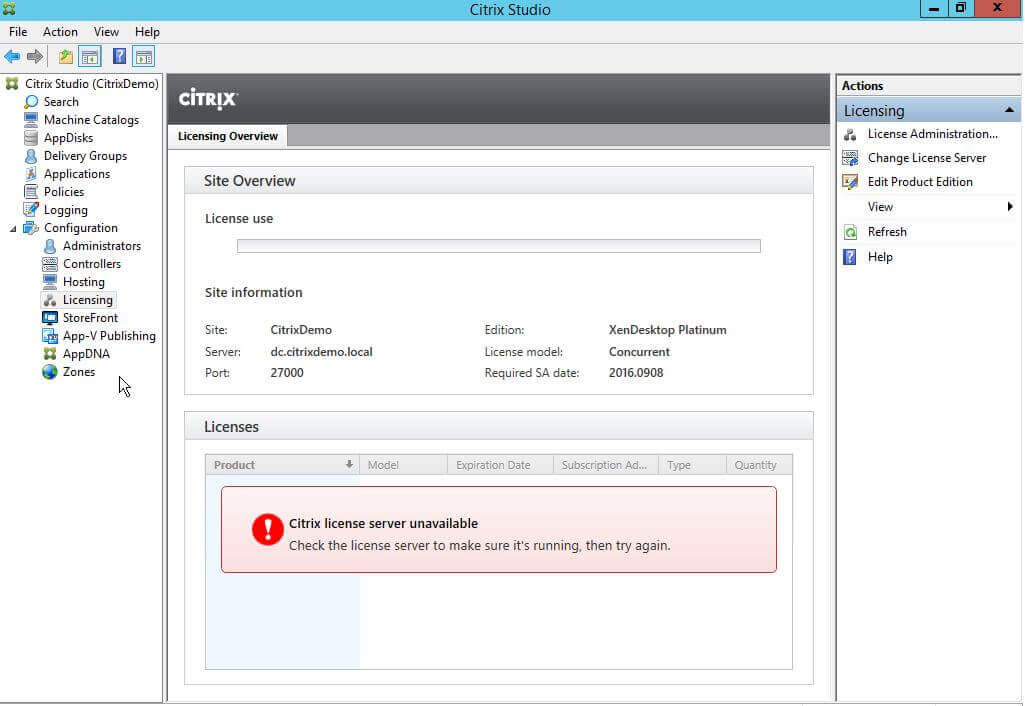Click the Forward arrow toolbar icon

point(35,57)
